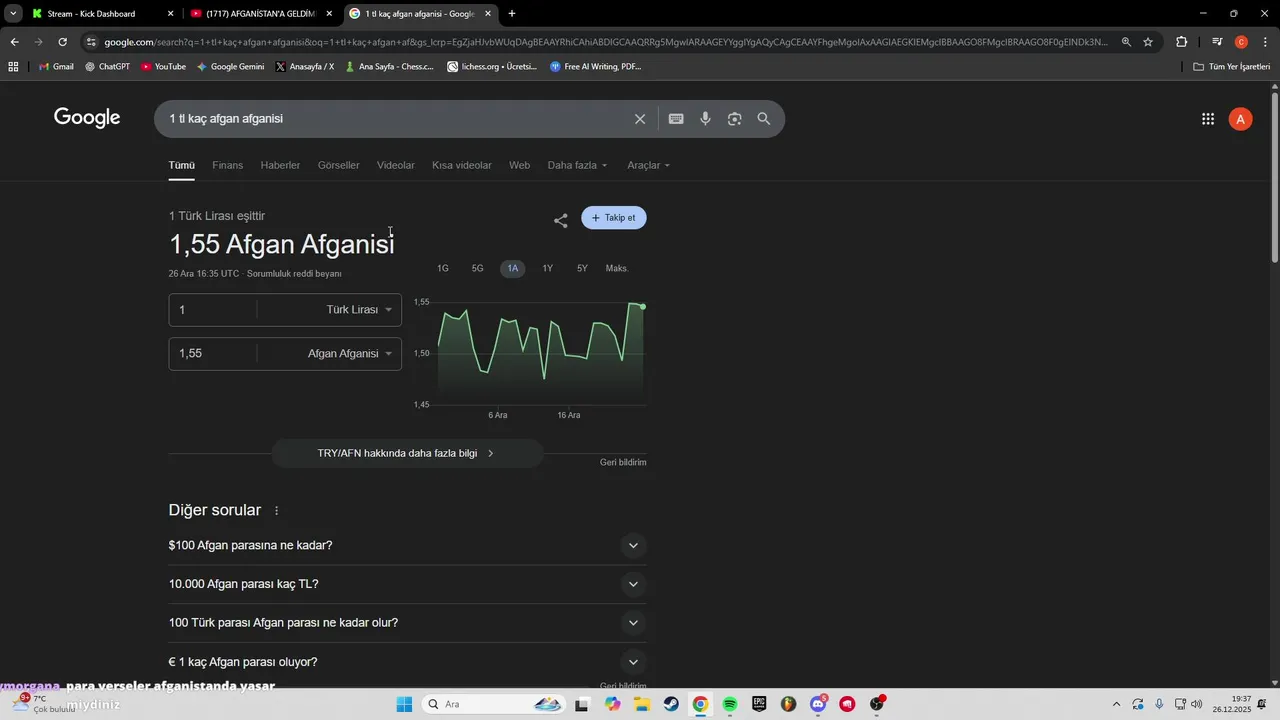Bookmark this page with the star
The image size is (1280, 720).
pos(1148,42)
